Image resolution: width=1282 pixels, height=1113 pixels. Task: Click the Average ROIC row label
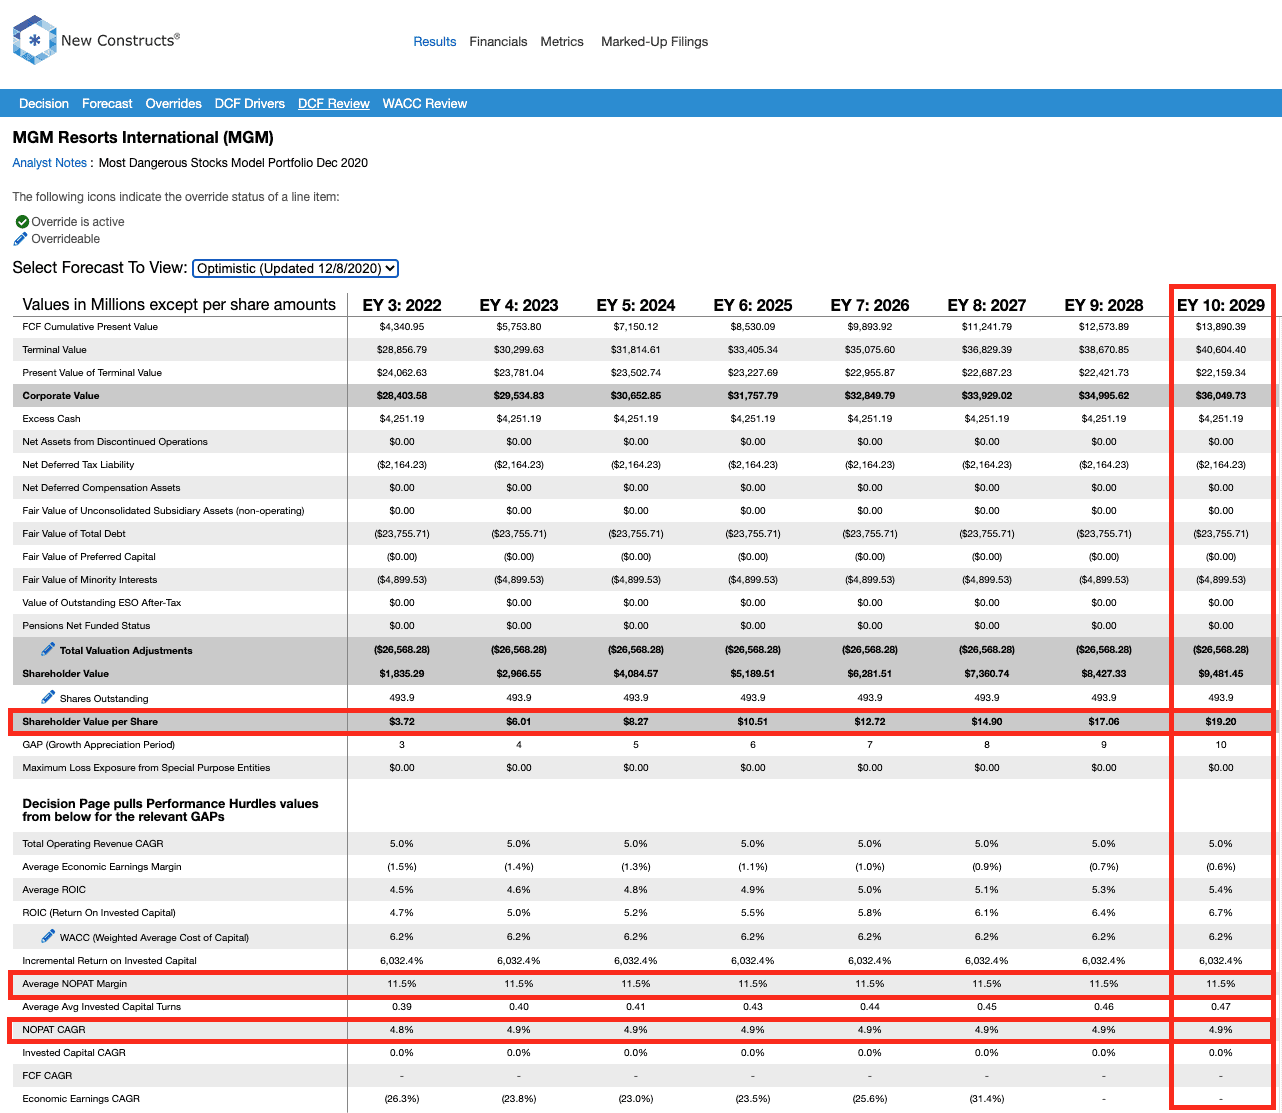54,890
